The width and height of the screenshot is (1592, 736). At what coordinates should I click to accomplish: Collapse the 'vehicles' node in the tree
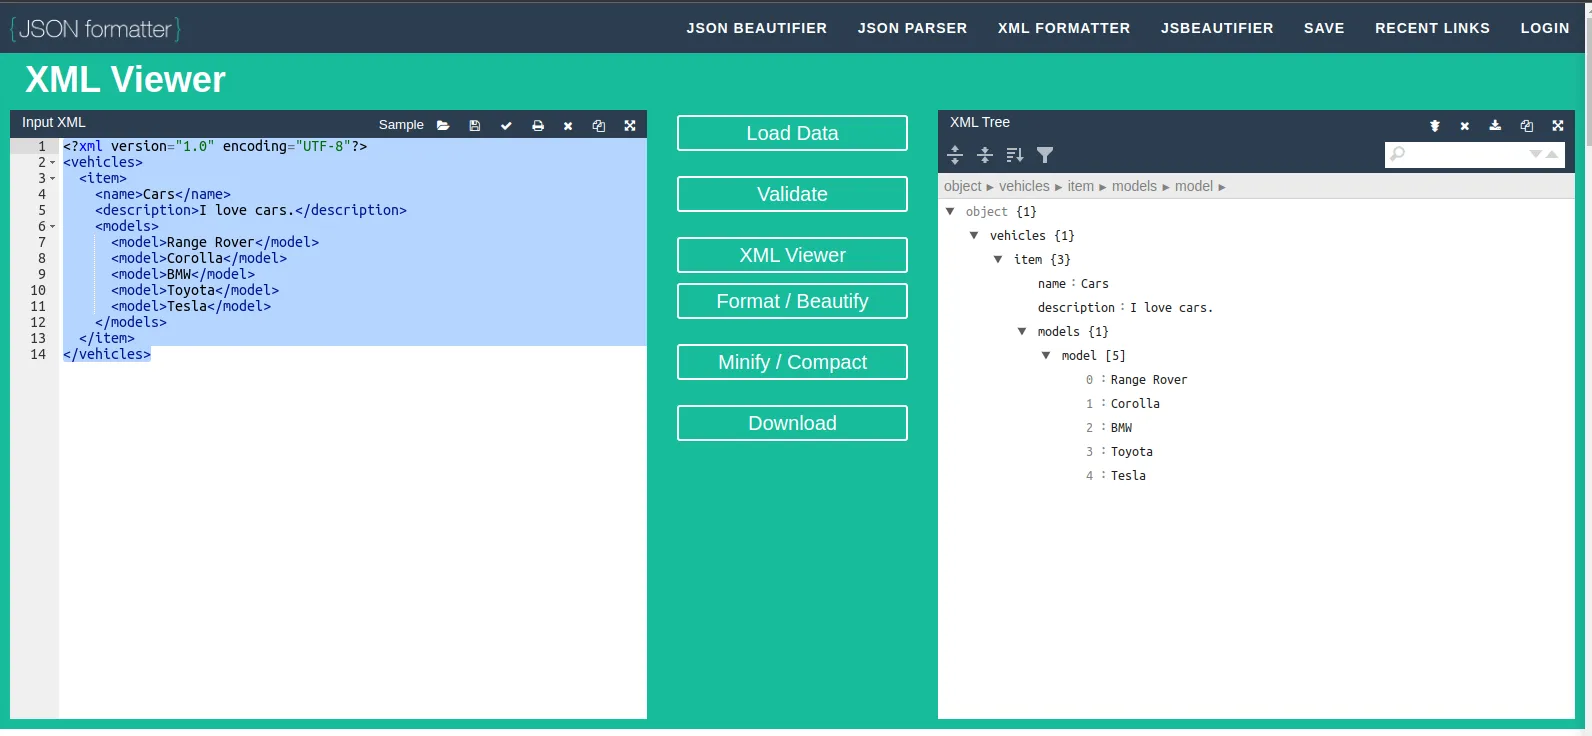(x=974, y=236)
